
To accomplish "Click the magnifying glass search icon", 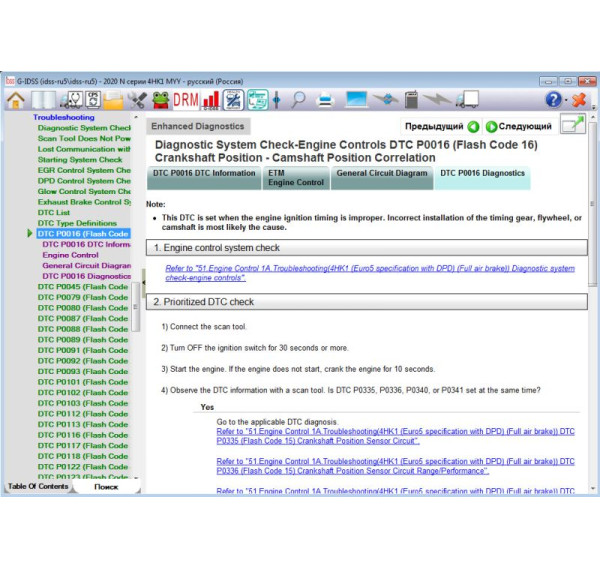I will click(298, 100).
